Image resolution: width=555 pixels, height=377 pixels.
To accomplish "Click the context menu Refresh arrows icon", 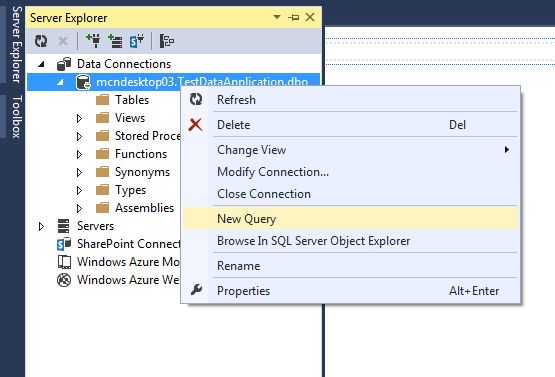I will coord(196,99).
